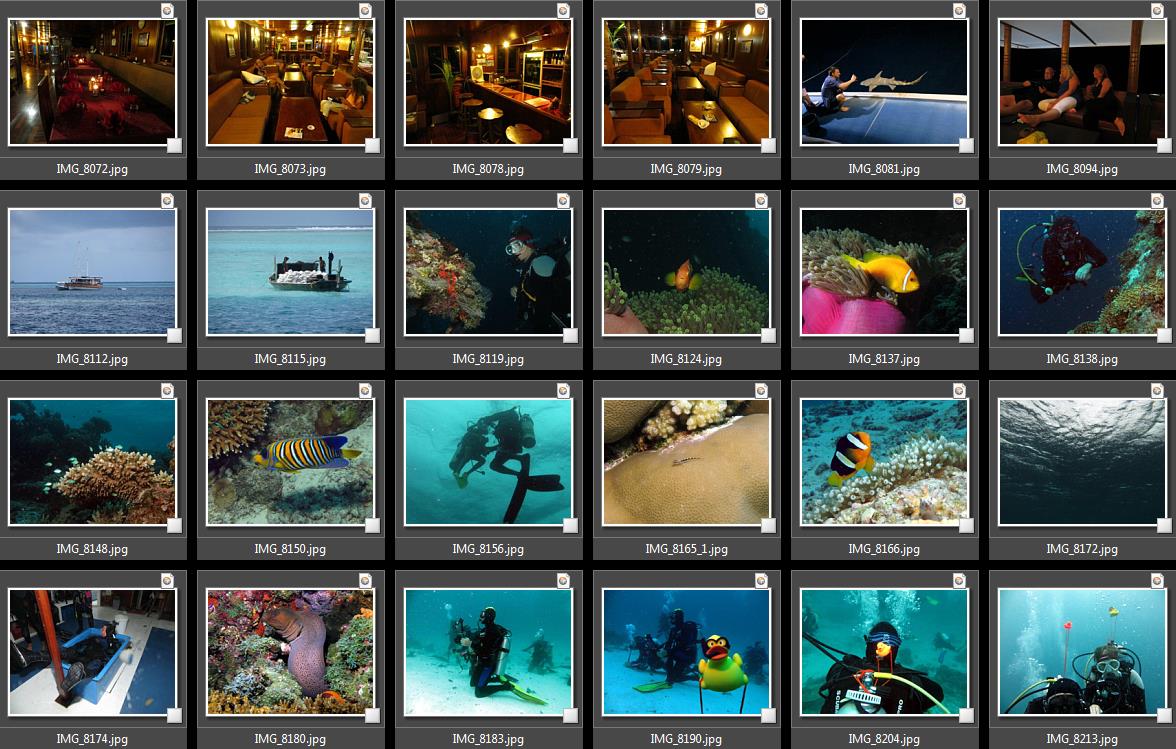This screenshot has height=749, width=1176.
Task: Select the moray eel thumbnail IMG_8180.jpg
Action: (290, 652)
